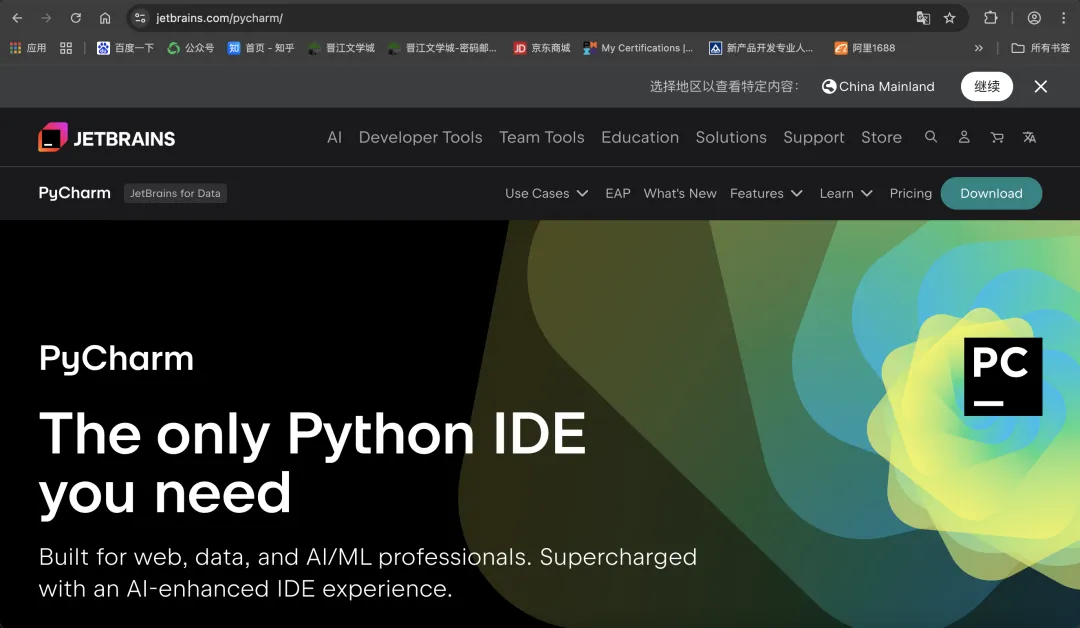This screenshot has width=1080, height=628.
Task: View site information icon in address bar
Action: 140,18
